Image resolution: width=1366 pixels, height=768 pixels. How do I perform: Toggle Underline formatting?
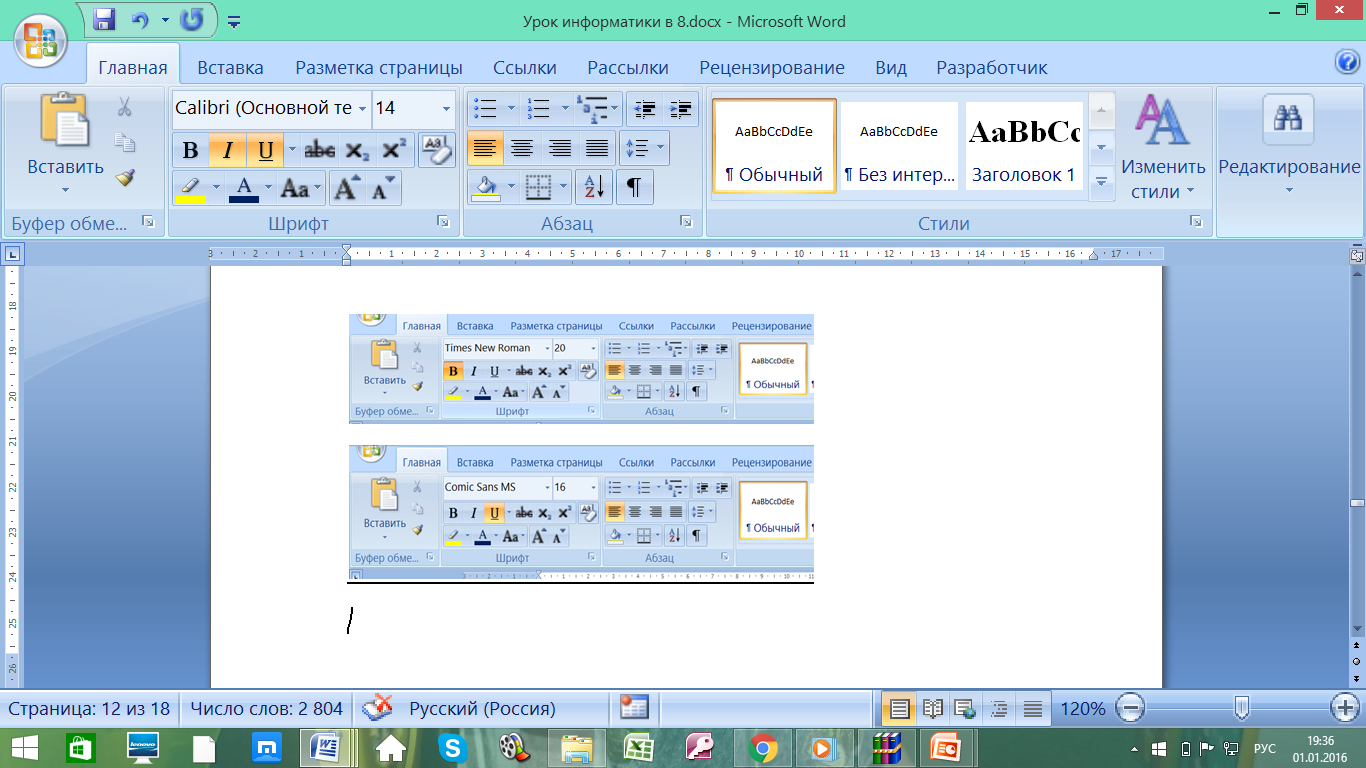pos(265,151)
